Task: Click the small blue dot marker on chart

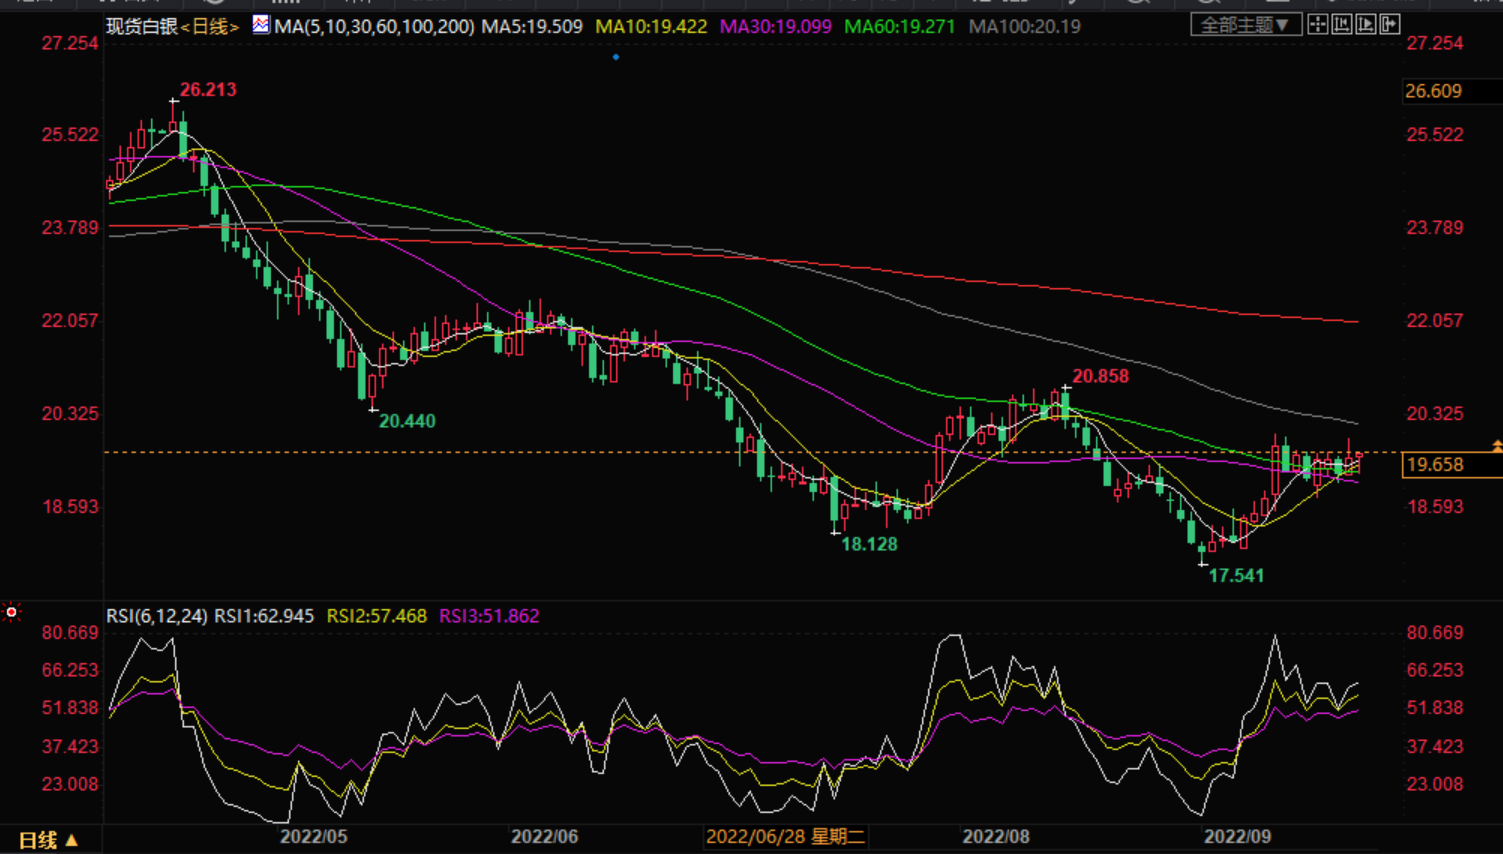Action: [x=616, y=57]
